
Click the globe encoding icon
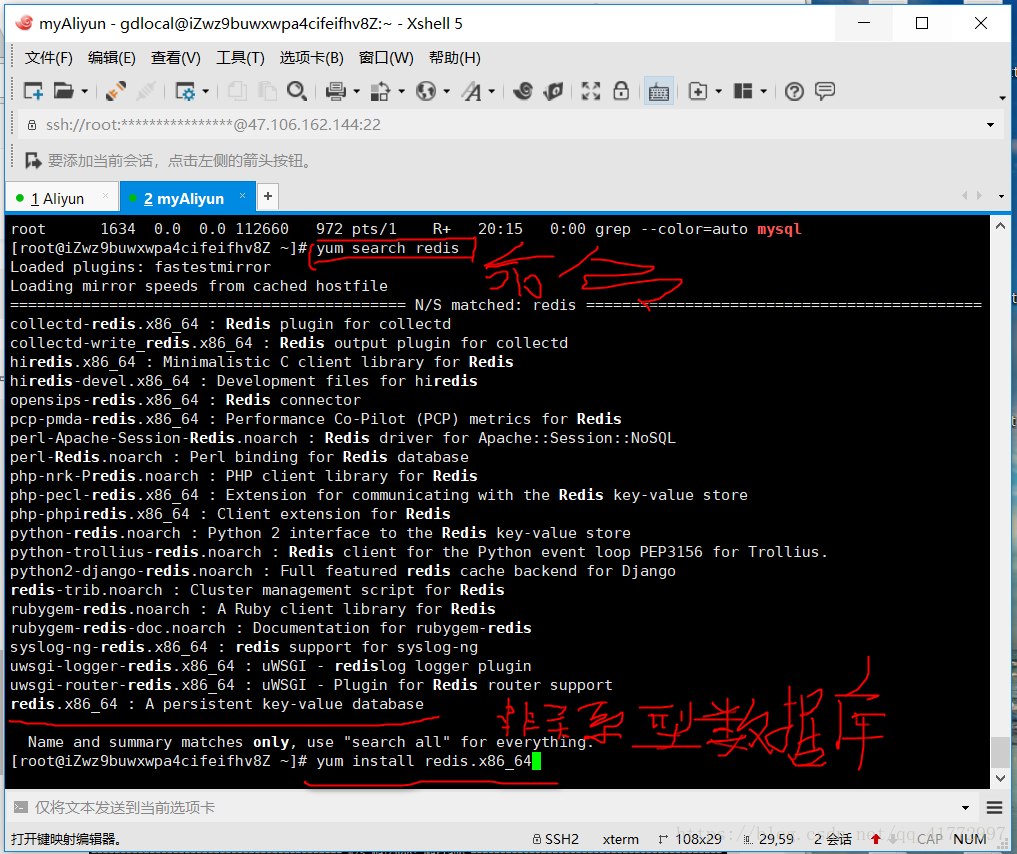pyautogui.click(x=425, y=91)
